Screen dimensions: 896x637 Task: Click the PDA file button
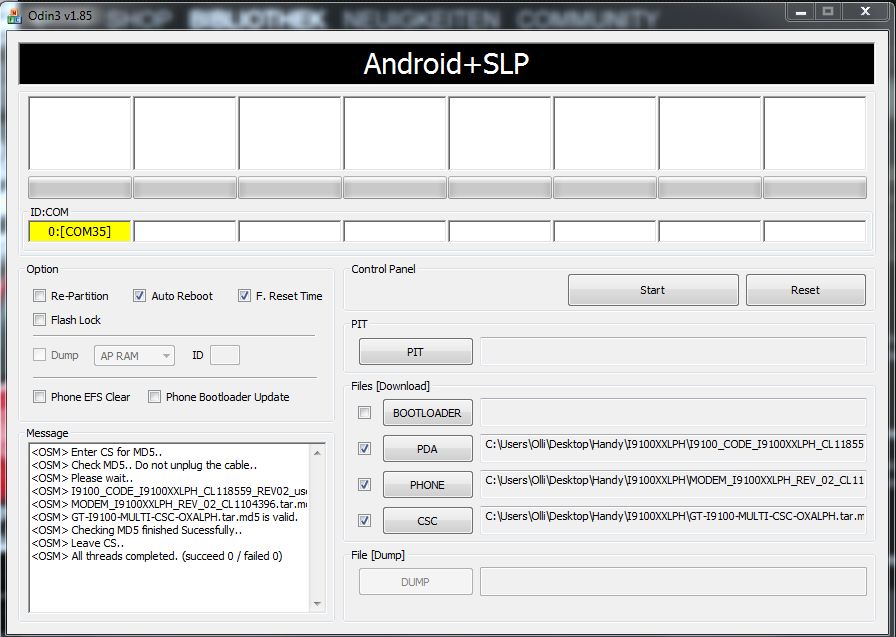coord(427,448)
